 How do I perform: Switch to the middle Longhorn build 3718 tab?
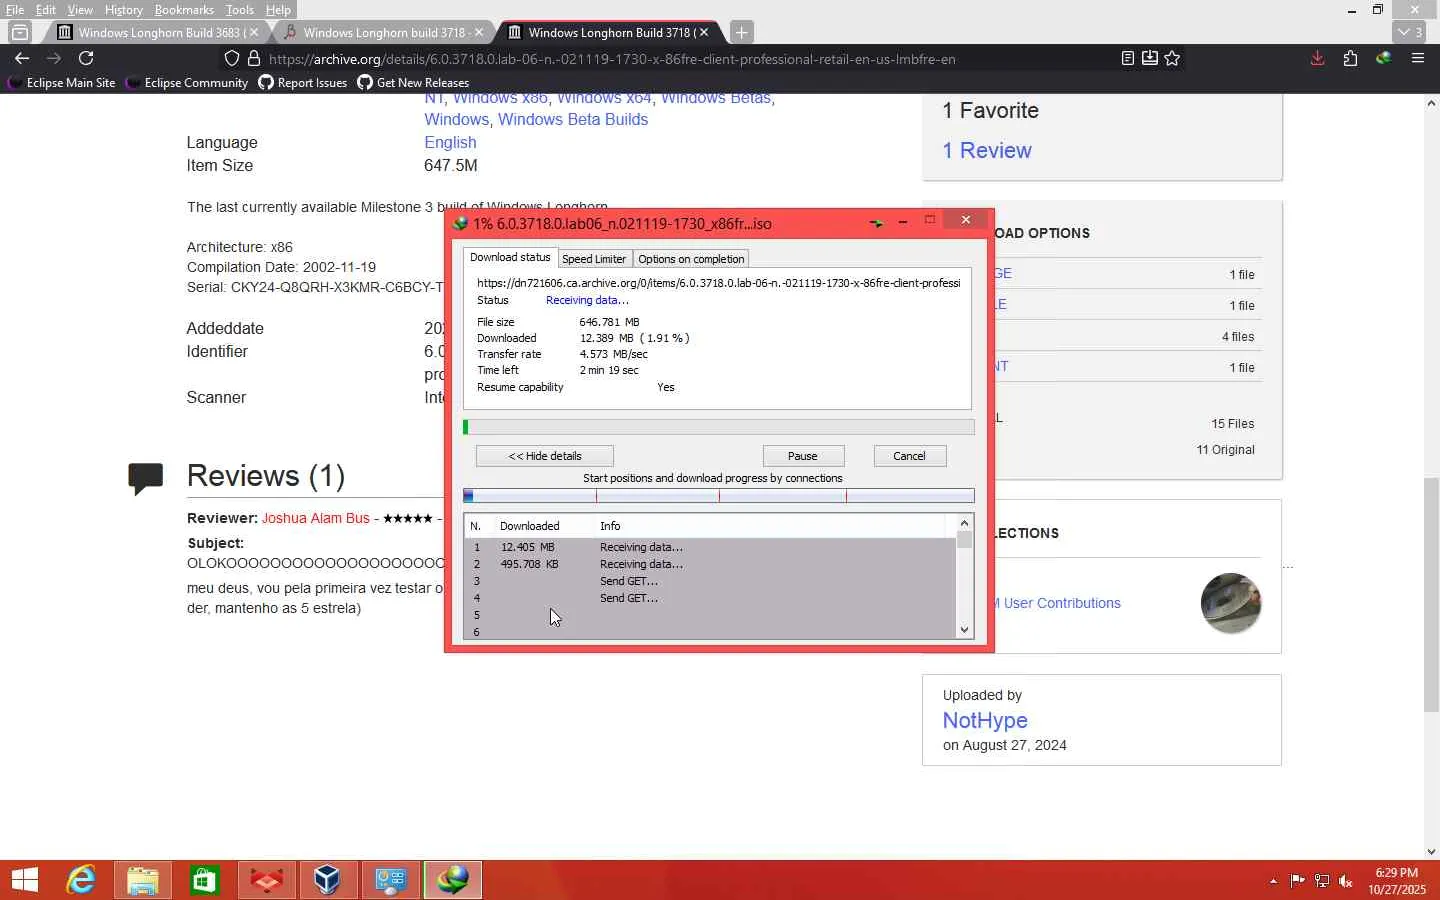click(x=384, y=32)
